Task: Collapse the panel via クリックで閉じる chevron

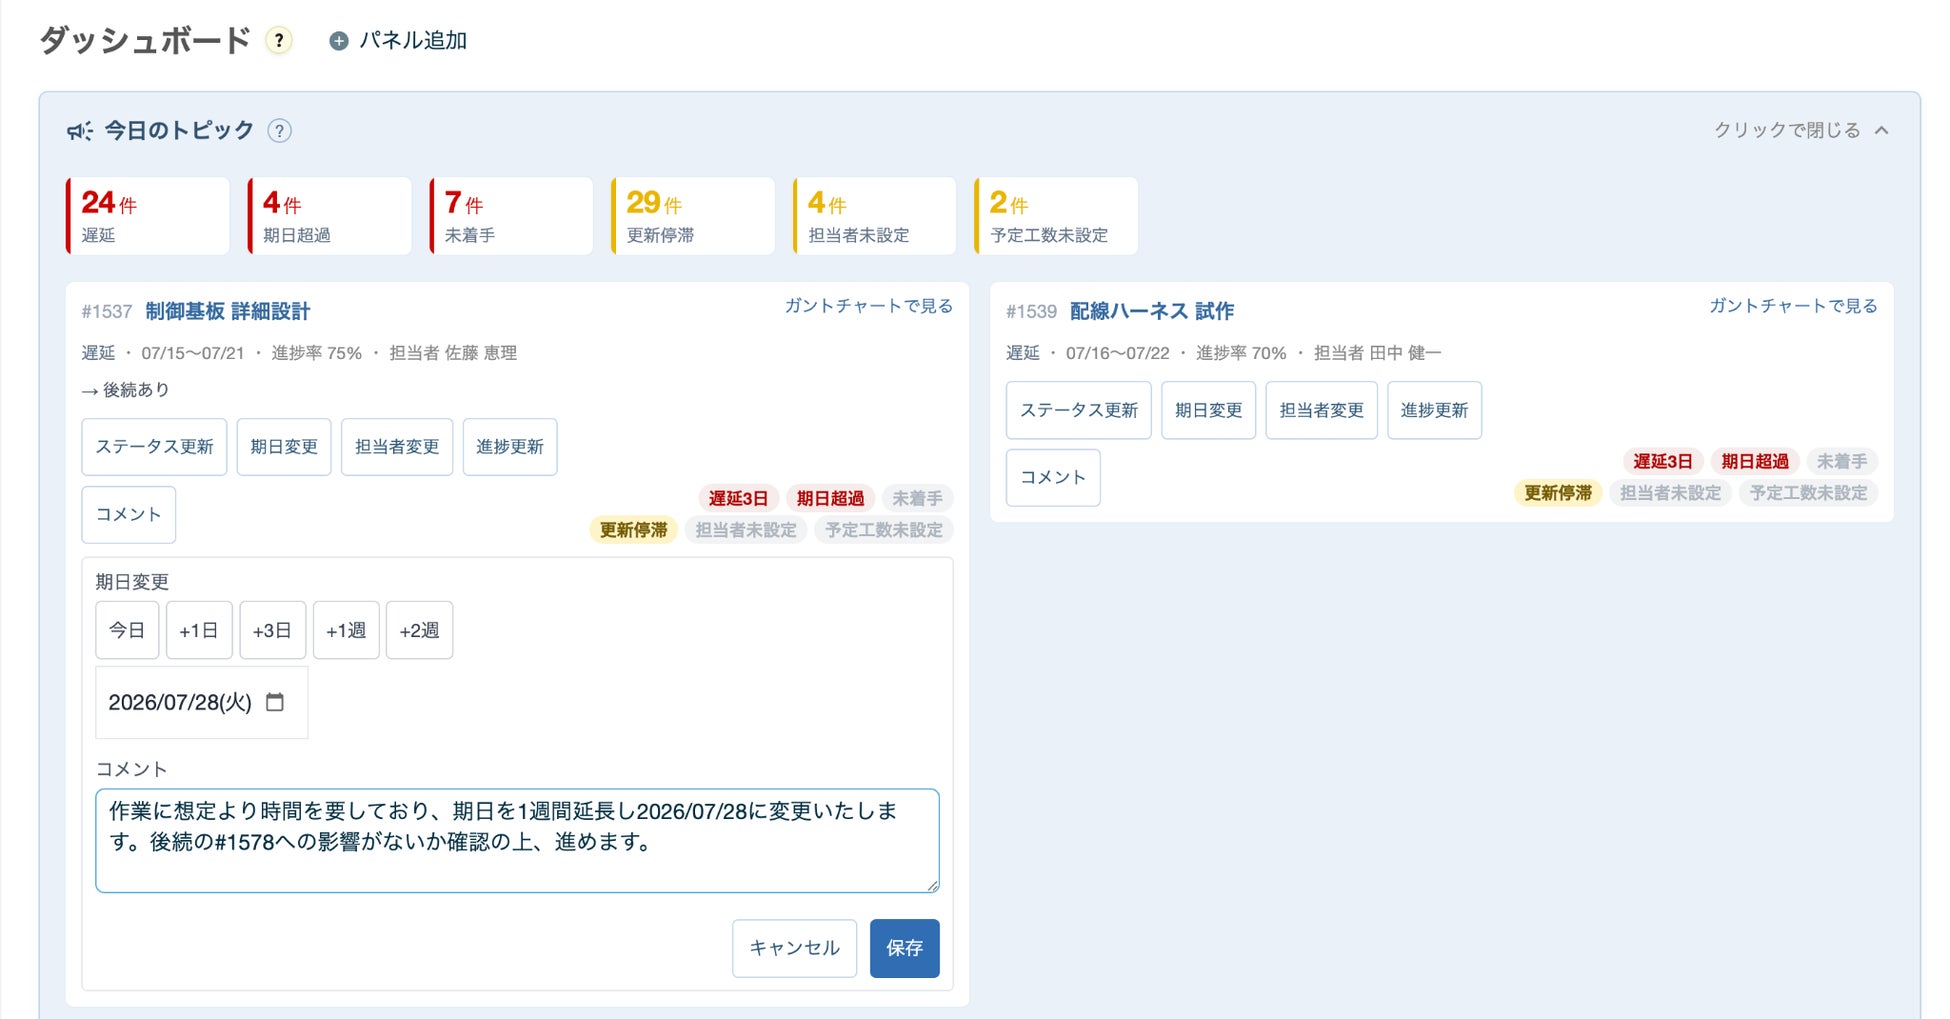Action: pyautogui.click(x=1882, y=131)
